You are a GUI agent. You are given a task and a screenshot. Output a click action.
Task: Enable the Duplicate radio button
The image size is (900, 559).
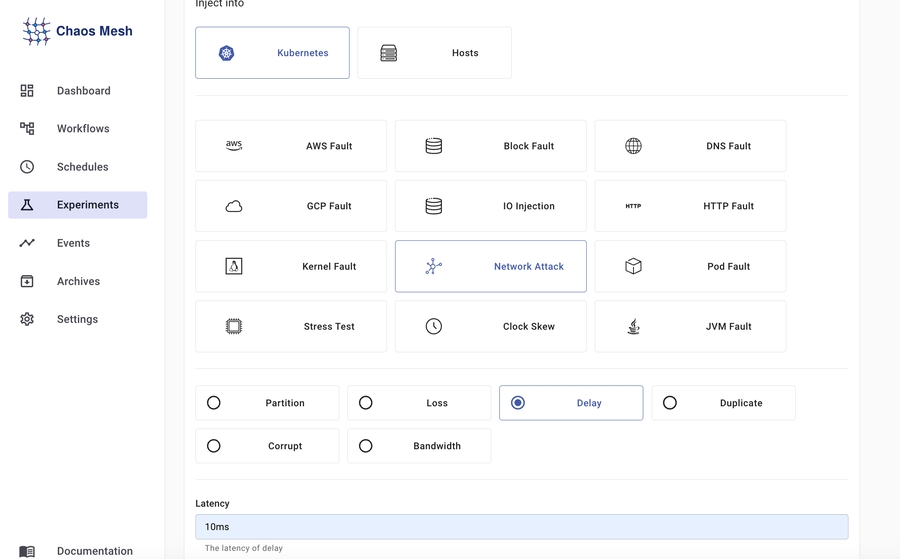click(670, 403)
